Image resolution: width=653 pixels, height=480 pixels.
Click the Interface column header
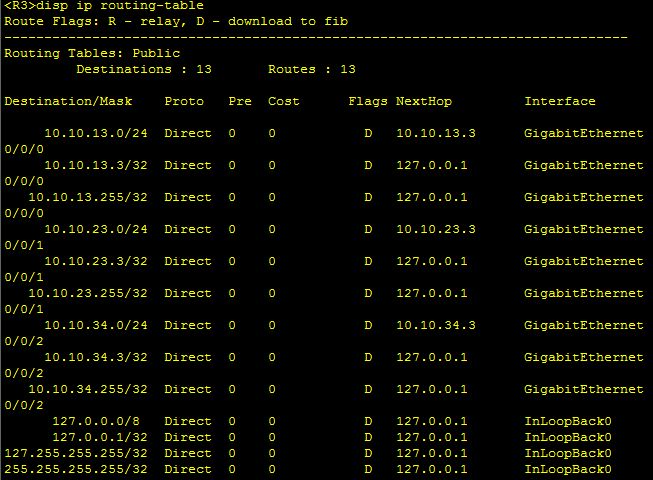click(560, 101)
